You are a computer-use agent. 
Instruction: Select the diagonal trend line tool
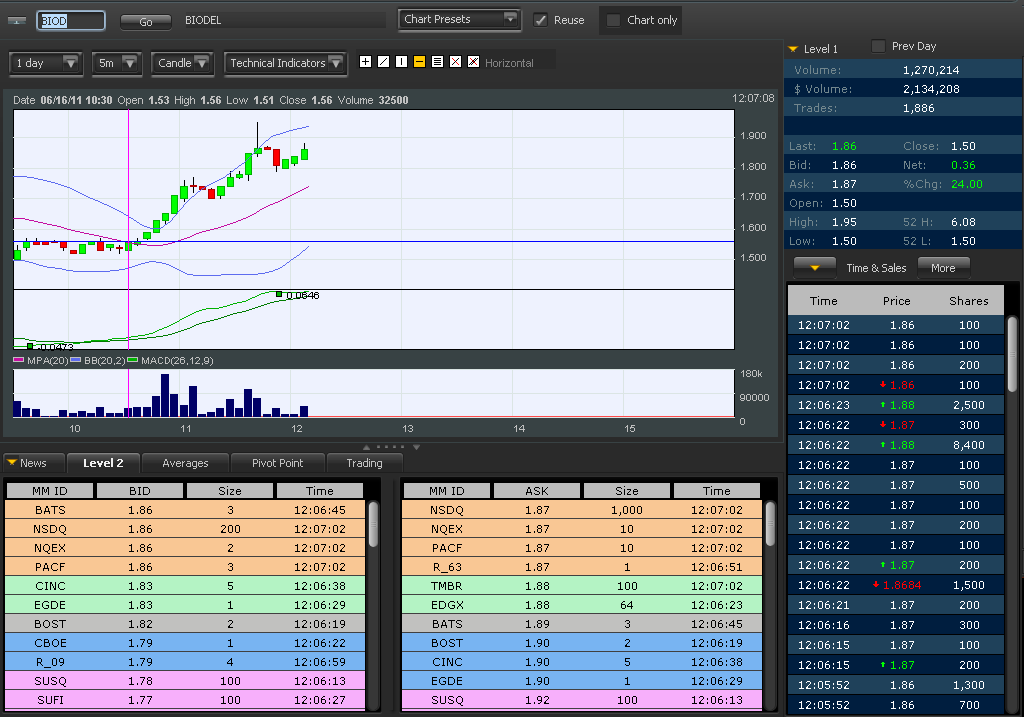[x=383, y=62]
